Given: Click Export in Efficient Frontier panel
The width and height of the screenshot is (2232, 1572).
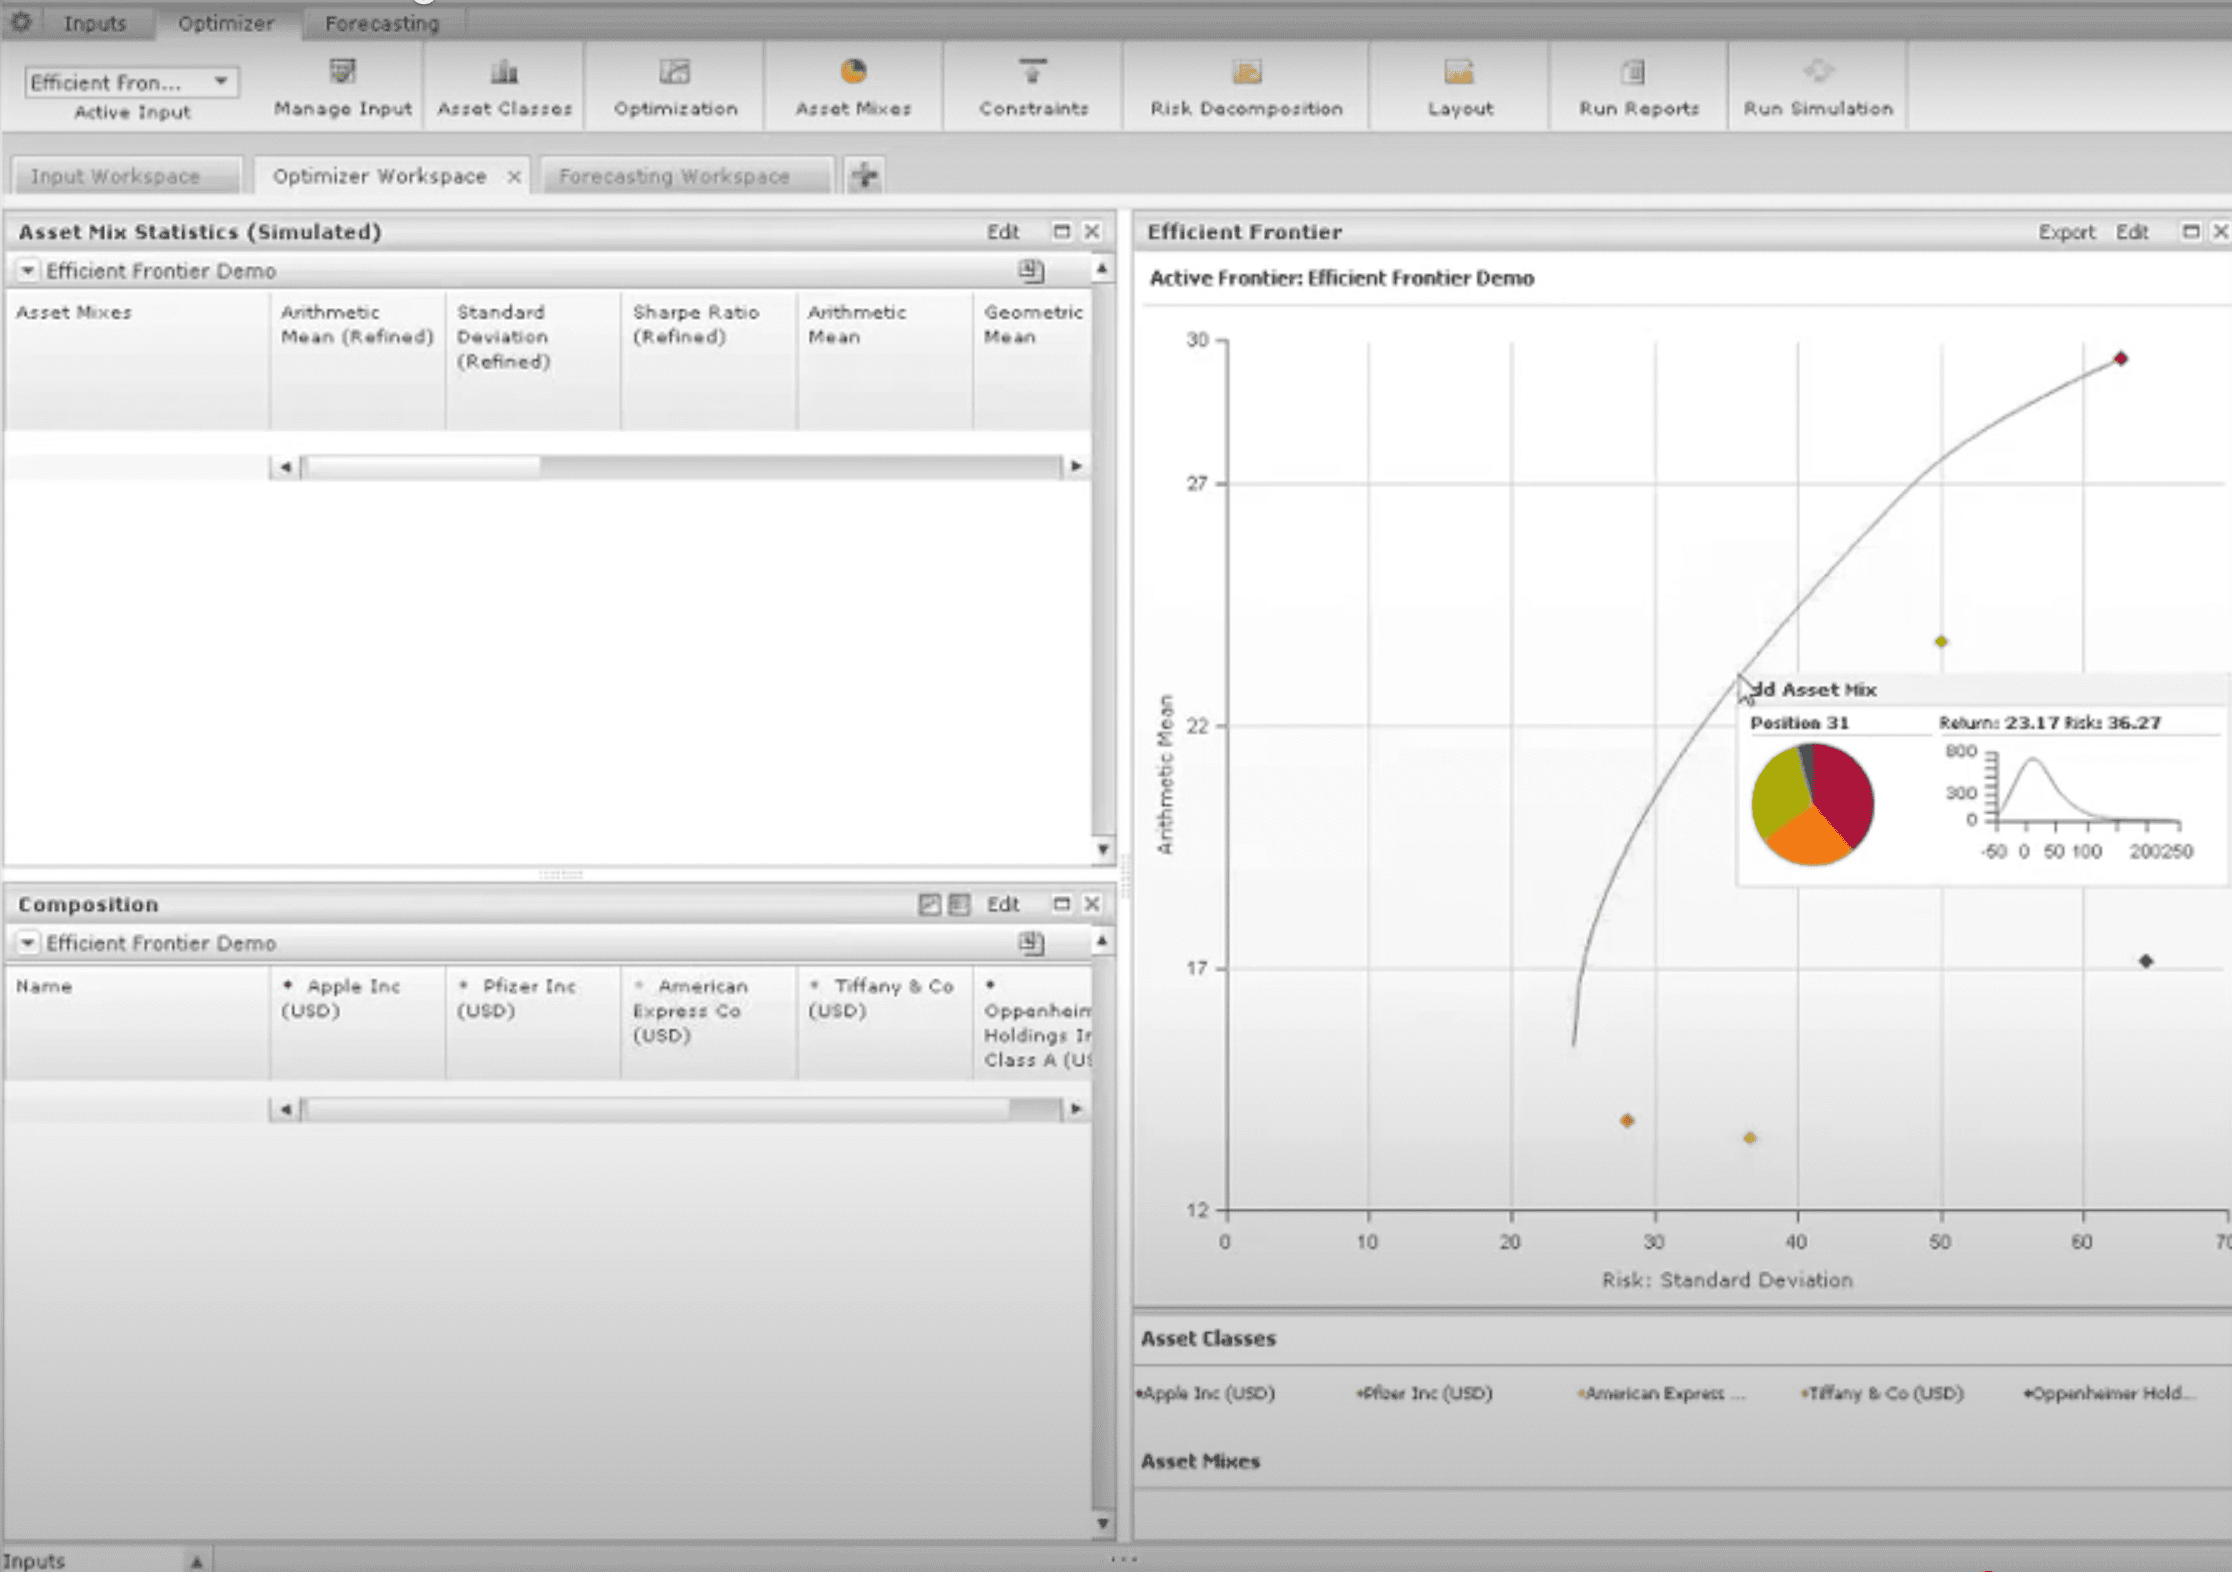Looking at the screenshot, I should point(2066,232).
